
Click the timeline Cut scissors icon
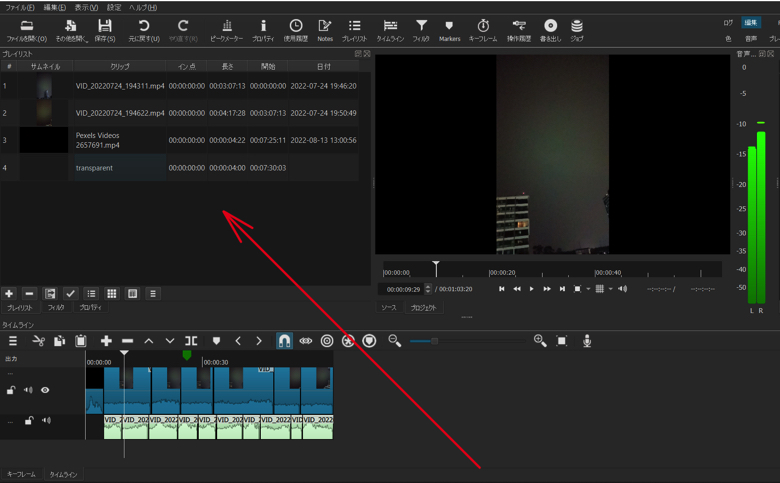tap(38, 341)
